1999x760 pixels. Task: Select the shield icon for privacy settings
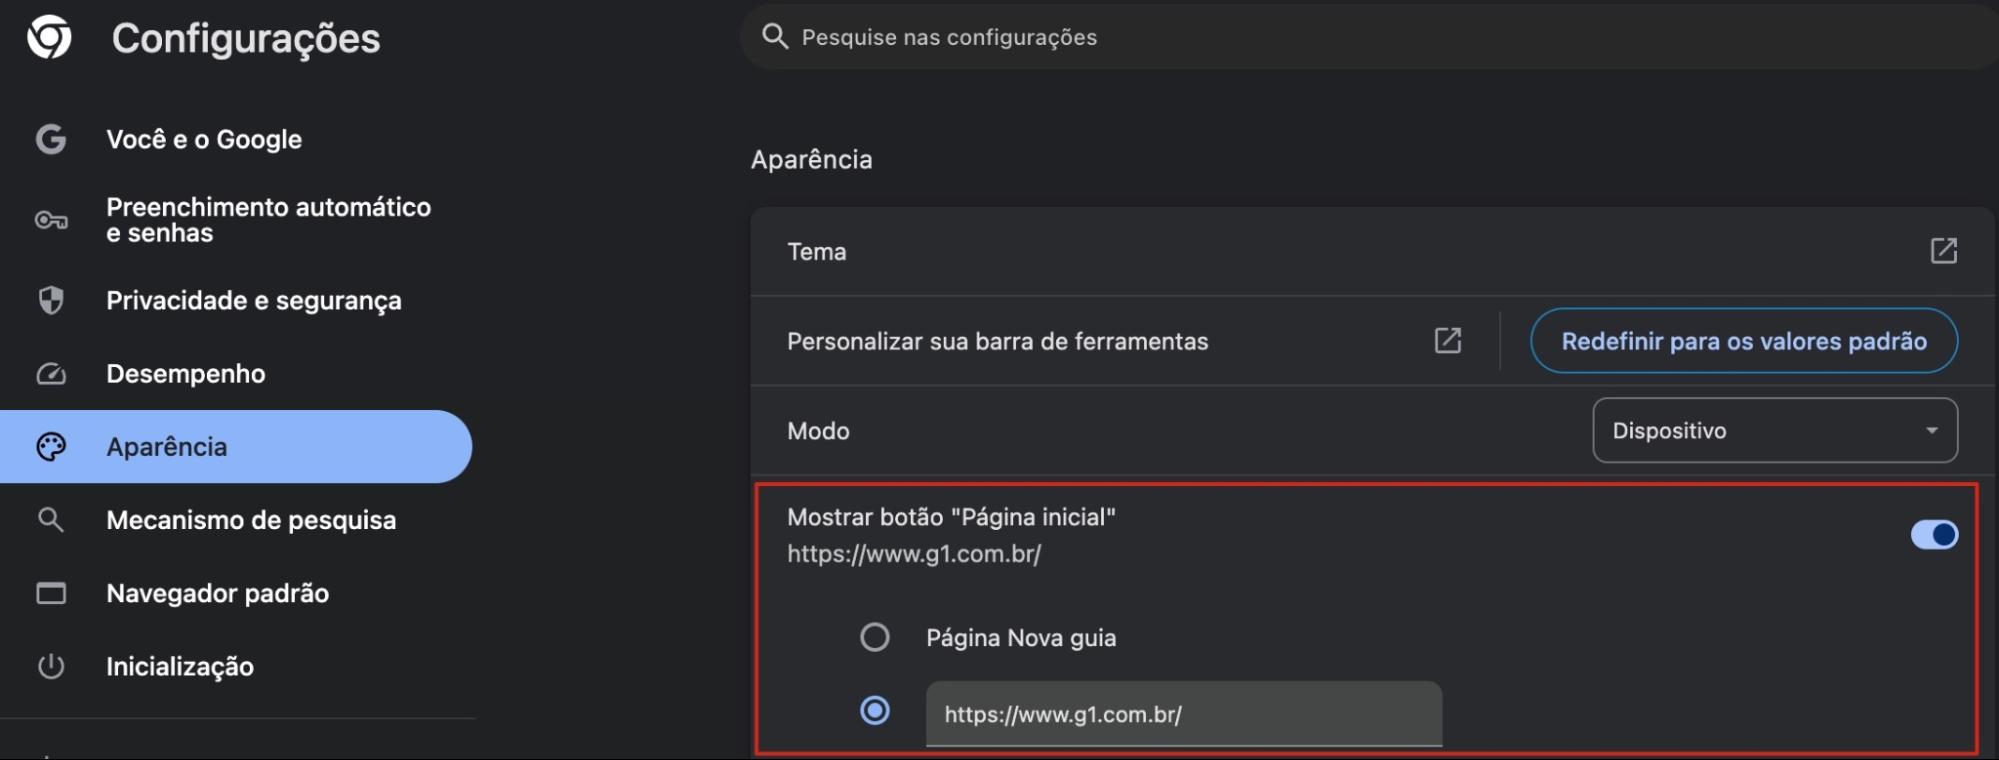click(51, 299)
